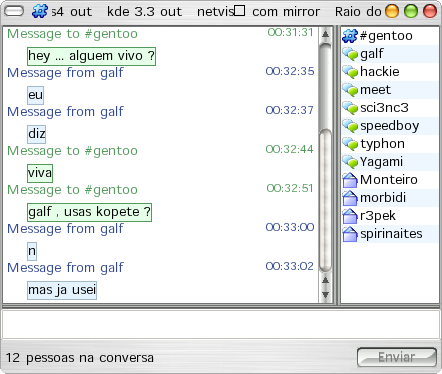The height and width of the screenshot is (374, 442).
Task: Click the 'galf , usas kopete ?' message bubble
Action: click(x=89, y=212)
